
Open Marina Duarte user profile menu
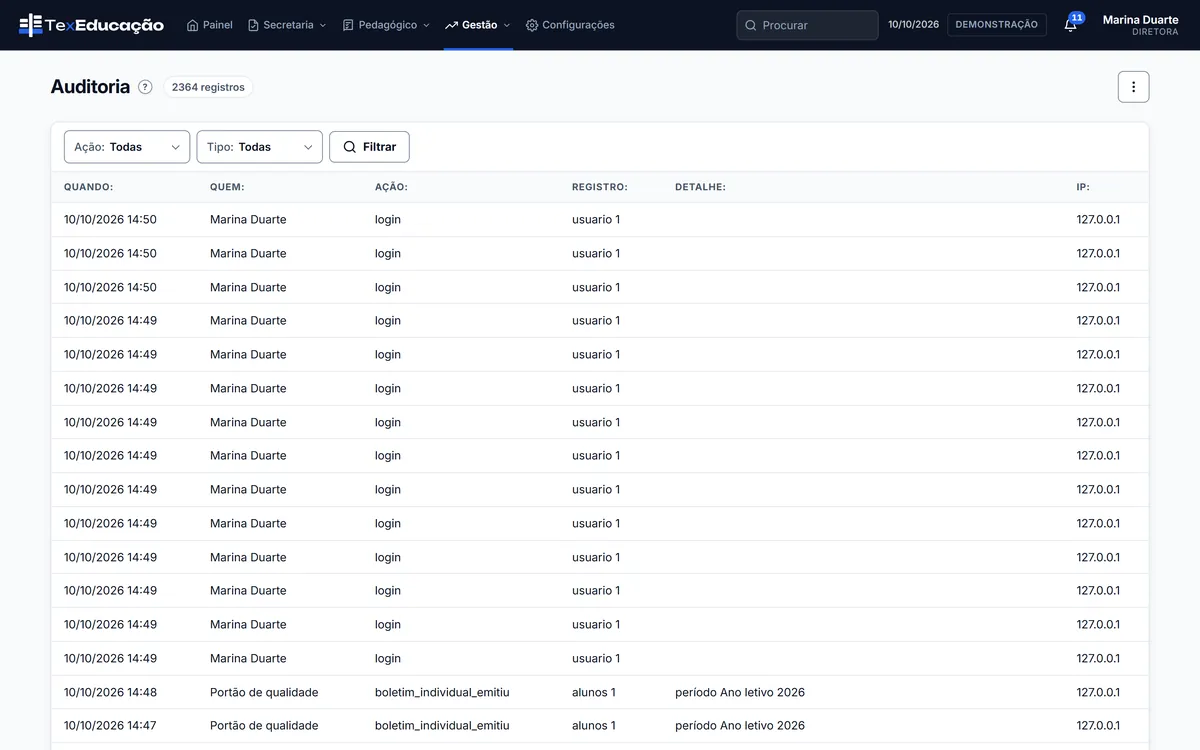click(x=1140, y=25)
